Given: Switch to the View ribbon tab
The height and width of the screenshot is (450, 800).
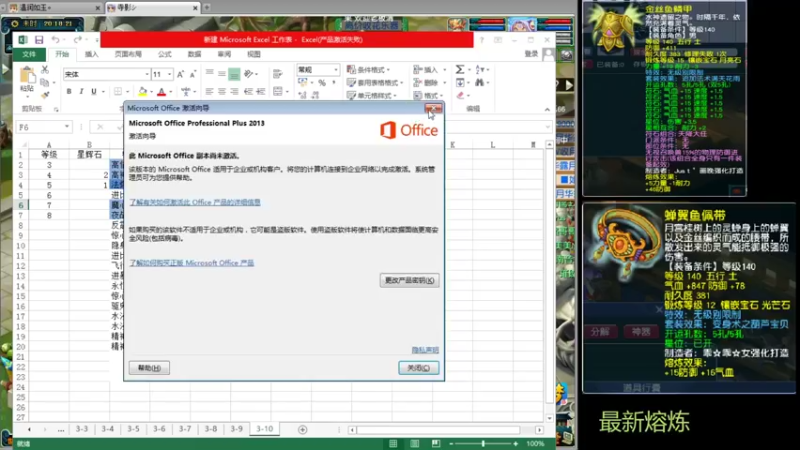Looking at the screenshot, I should (254, 54).
